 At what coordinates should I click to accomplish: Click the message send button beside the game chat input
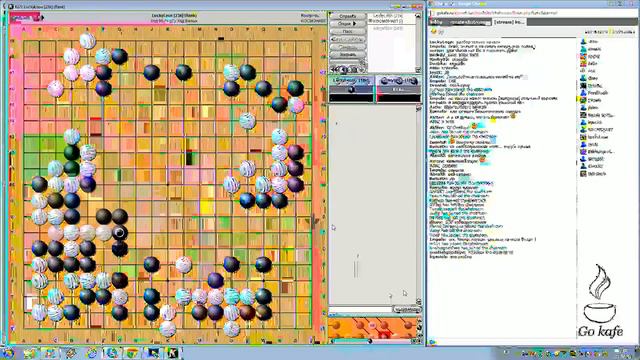(x=407, y=310)
